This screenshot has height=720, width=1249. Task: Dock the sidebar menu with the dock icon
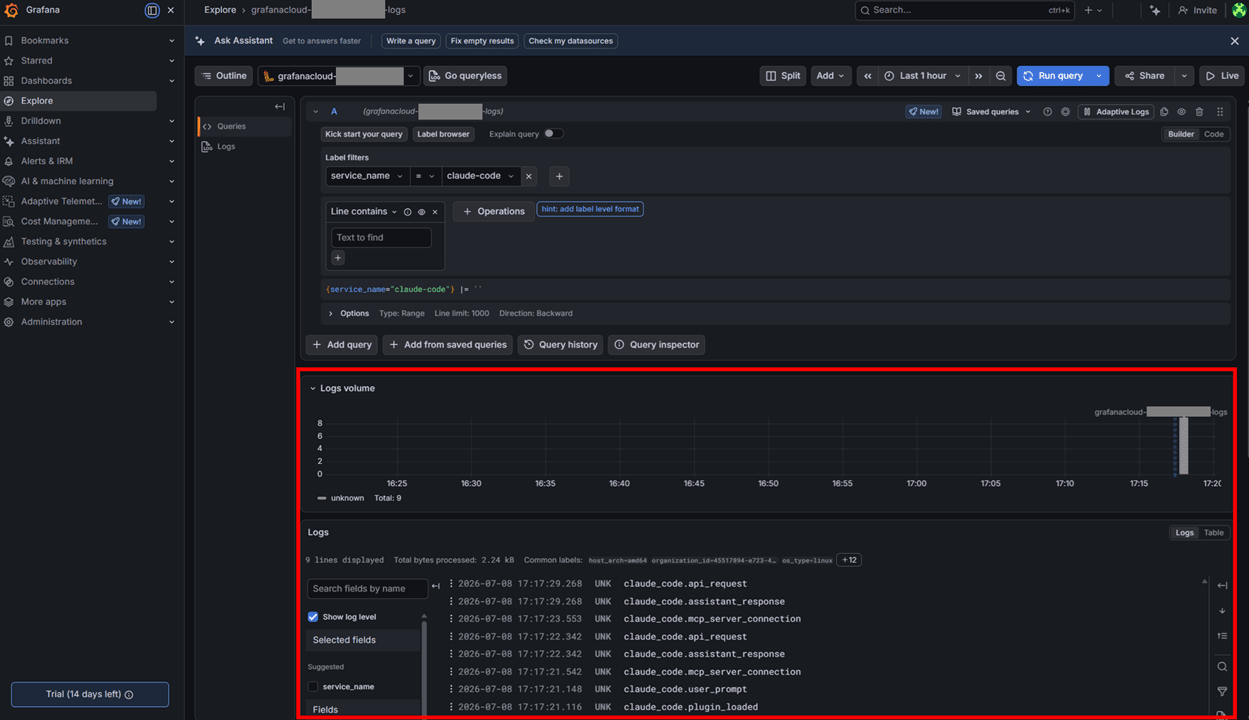tap(152, 10)
